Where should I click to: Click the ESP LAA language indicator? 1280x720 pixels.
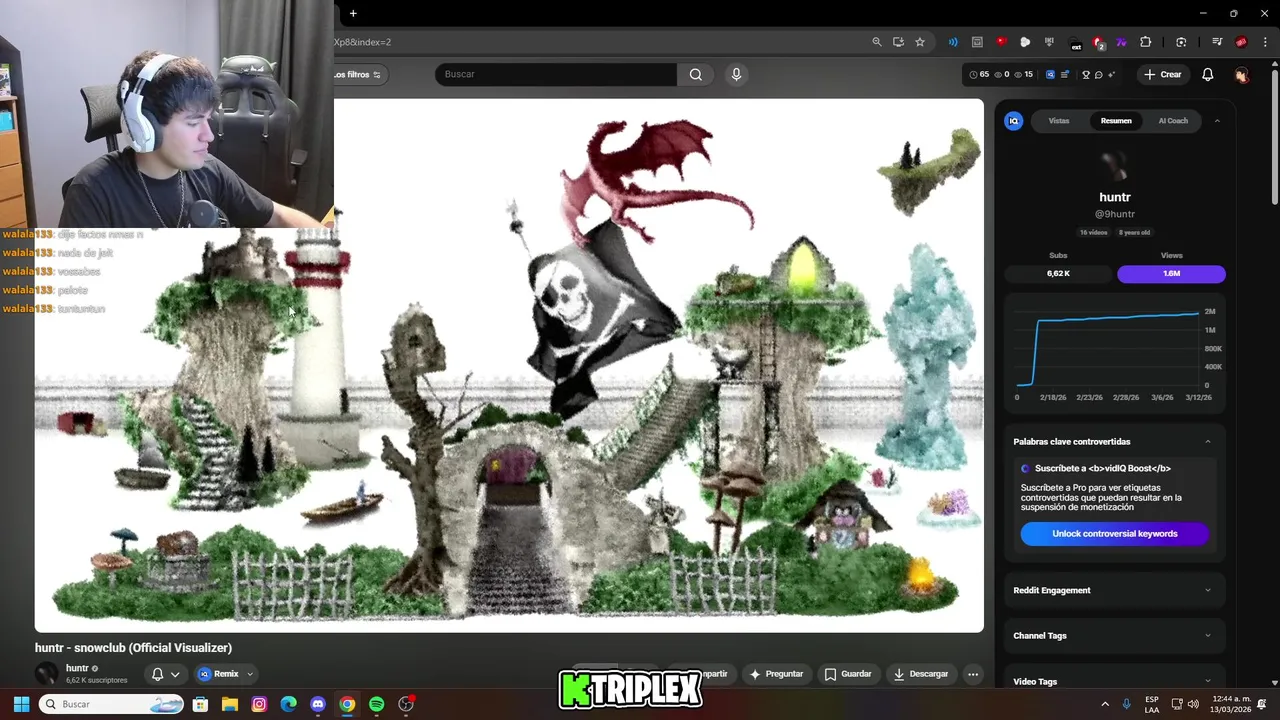[1151, 704]
